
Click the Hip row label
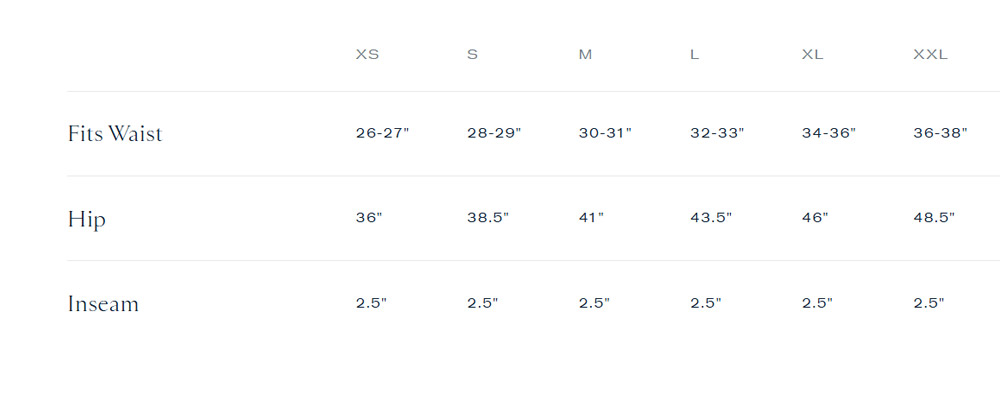(87, 219)
